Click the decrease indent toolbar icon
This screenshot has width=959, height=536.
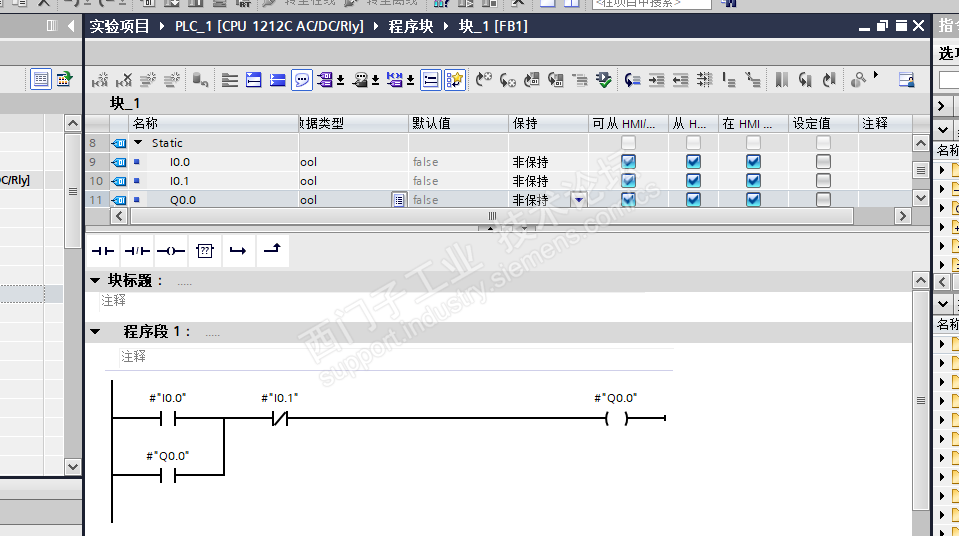pos(680,80)
